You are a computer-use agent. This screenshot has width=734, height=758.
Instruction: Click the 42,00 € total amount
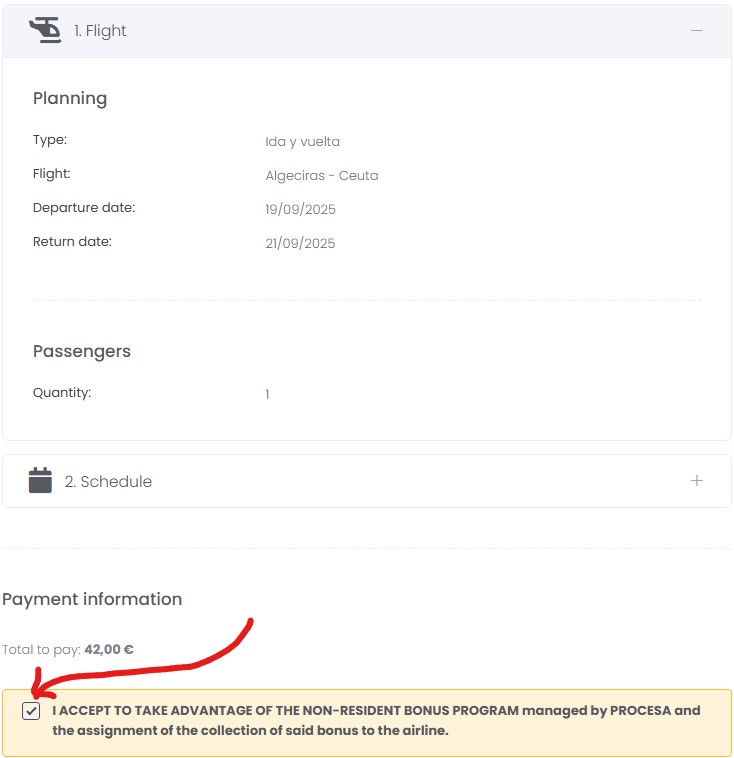pyautogui.click(x=109, y=649)
